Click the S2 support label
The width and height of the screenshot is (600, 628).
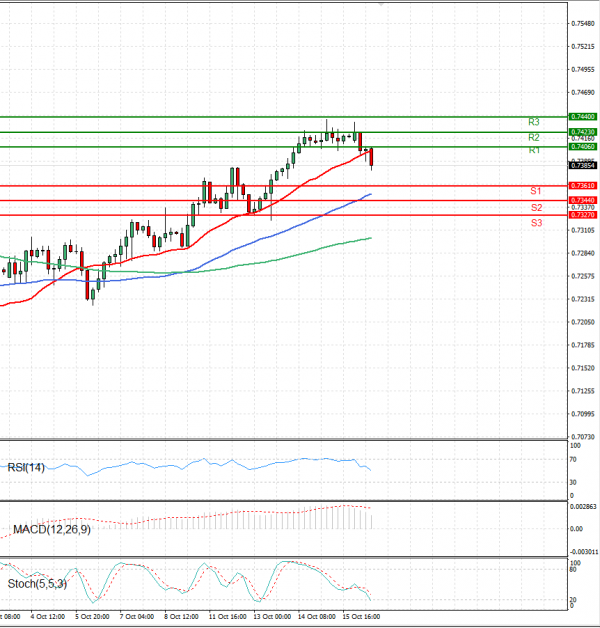coord(536,207)
